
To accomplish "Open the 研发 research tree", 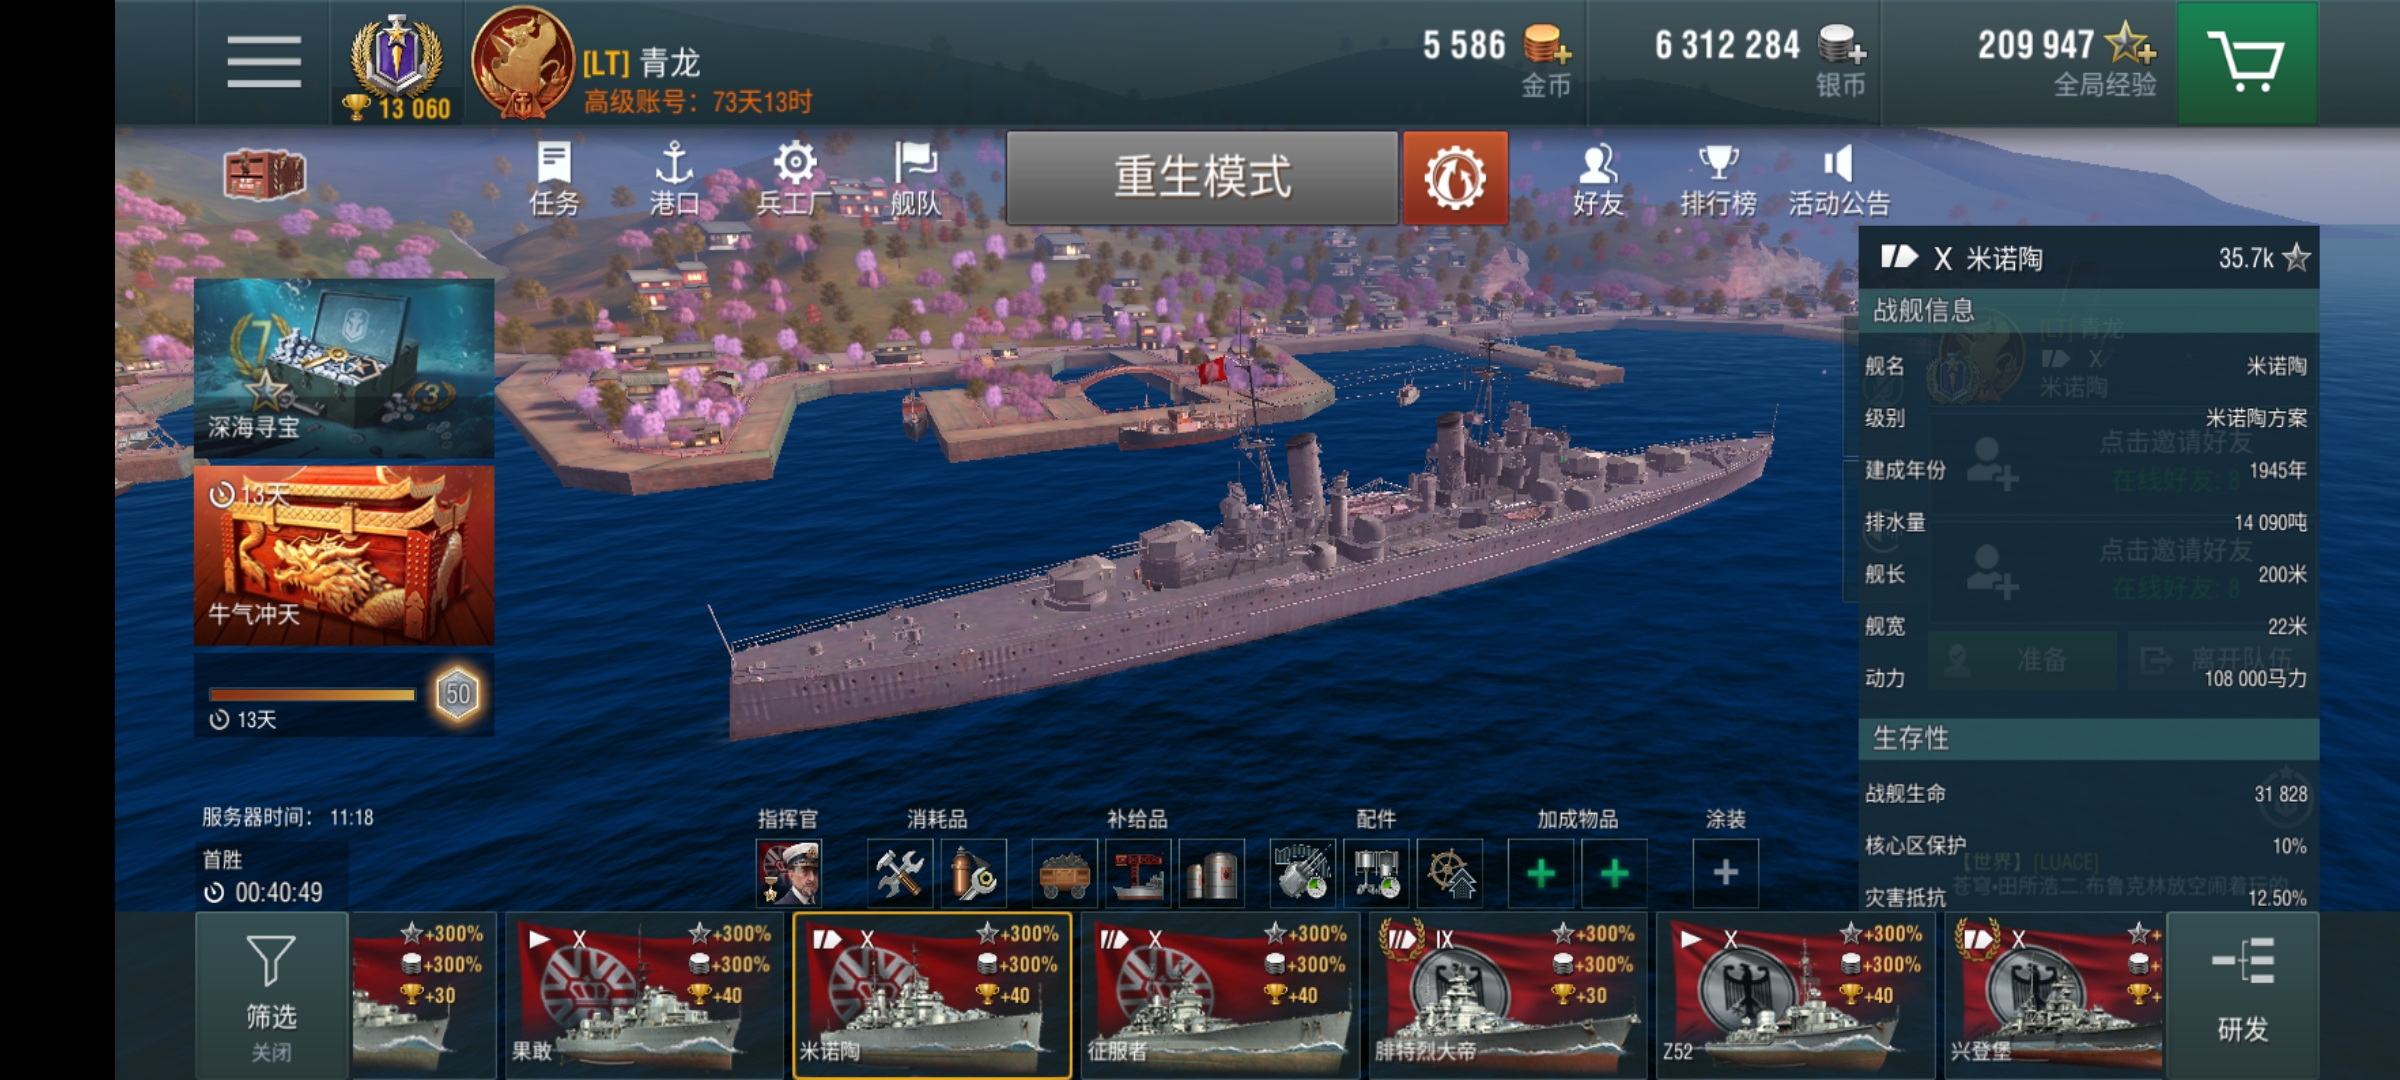I will (x=2243, y=995).
